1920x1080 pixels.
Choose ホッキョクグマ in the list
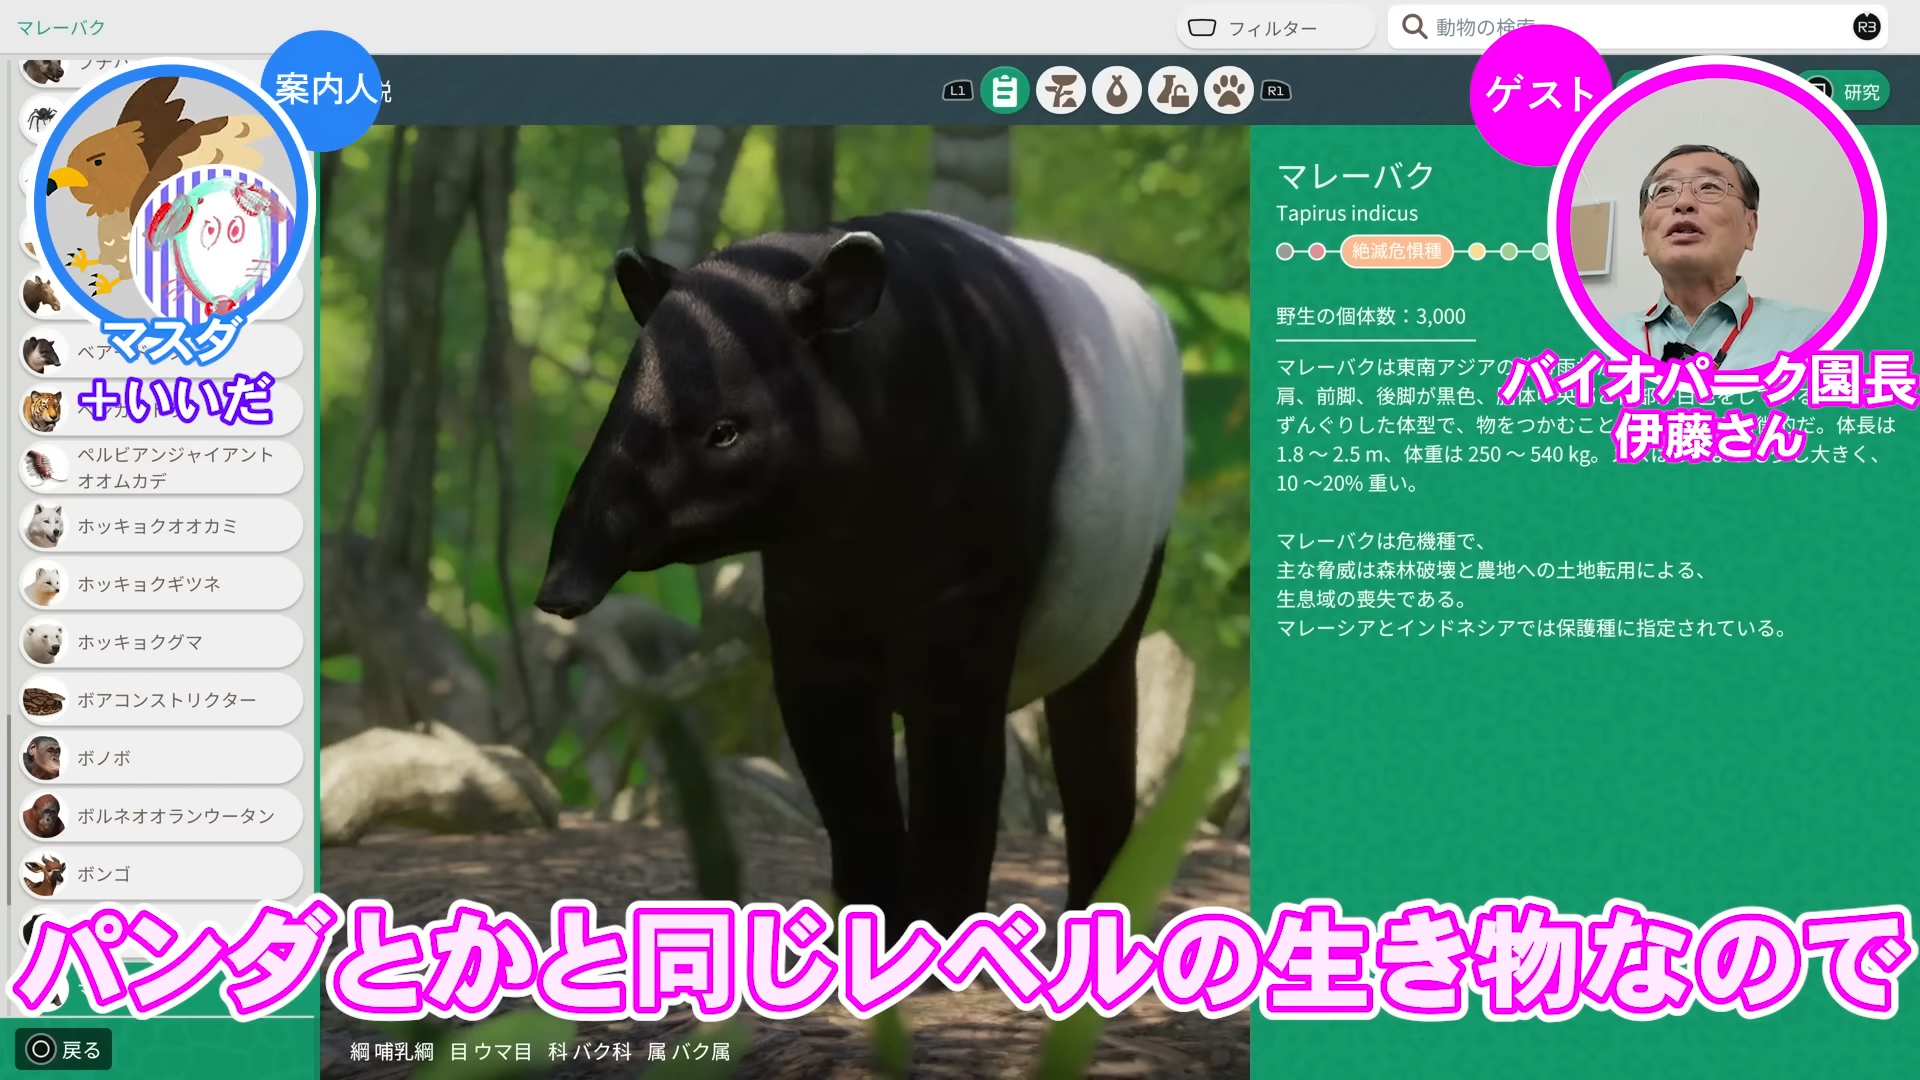160,642
